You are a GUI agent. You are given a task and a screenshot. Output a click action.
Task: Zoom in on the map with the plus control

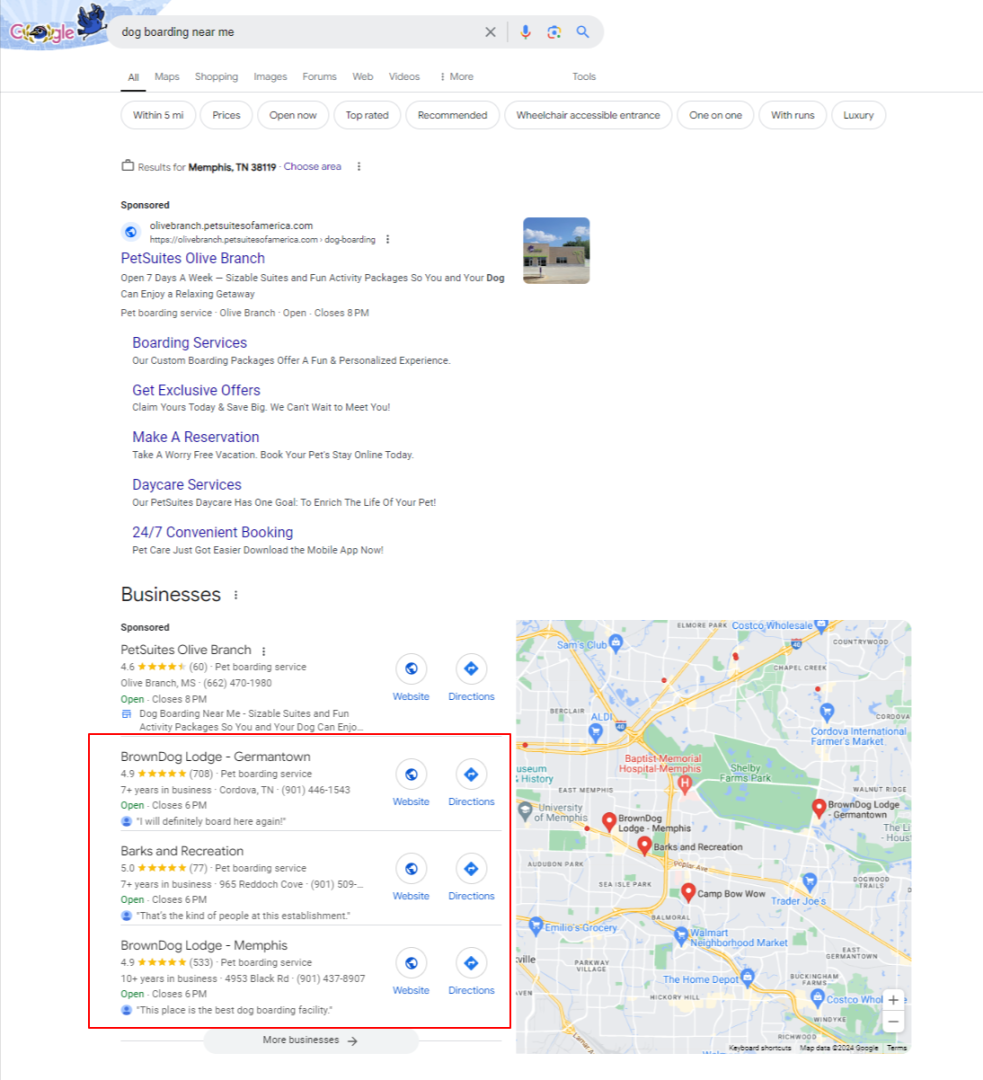[x=894, y=999]
